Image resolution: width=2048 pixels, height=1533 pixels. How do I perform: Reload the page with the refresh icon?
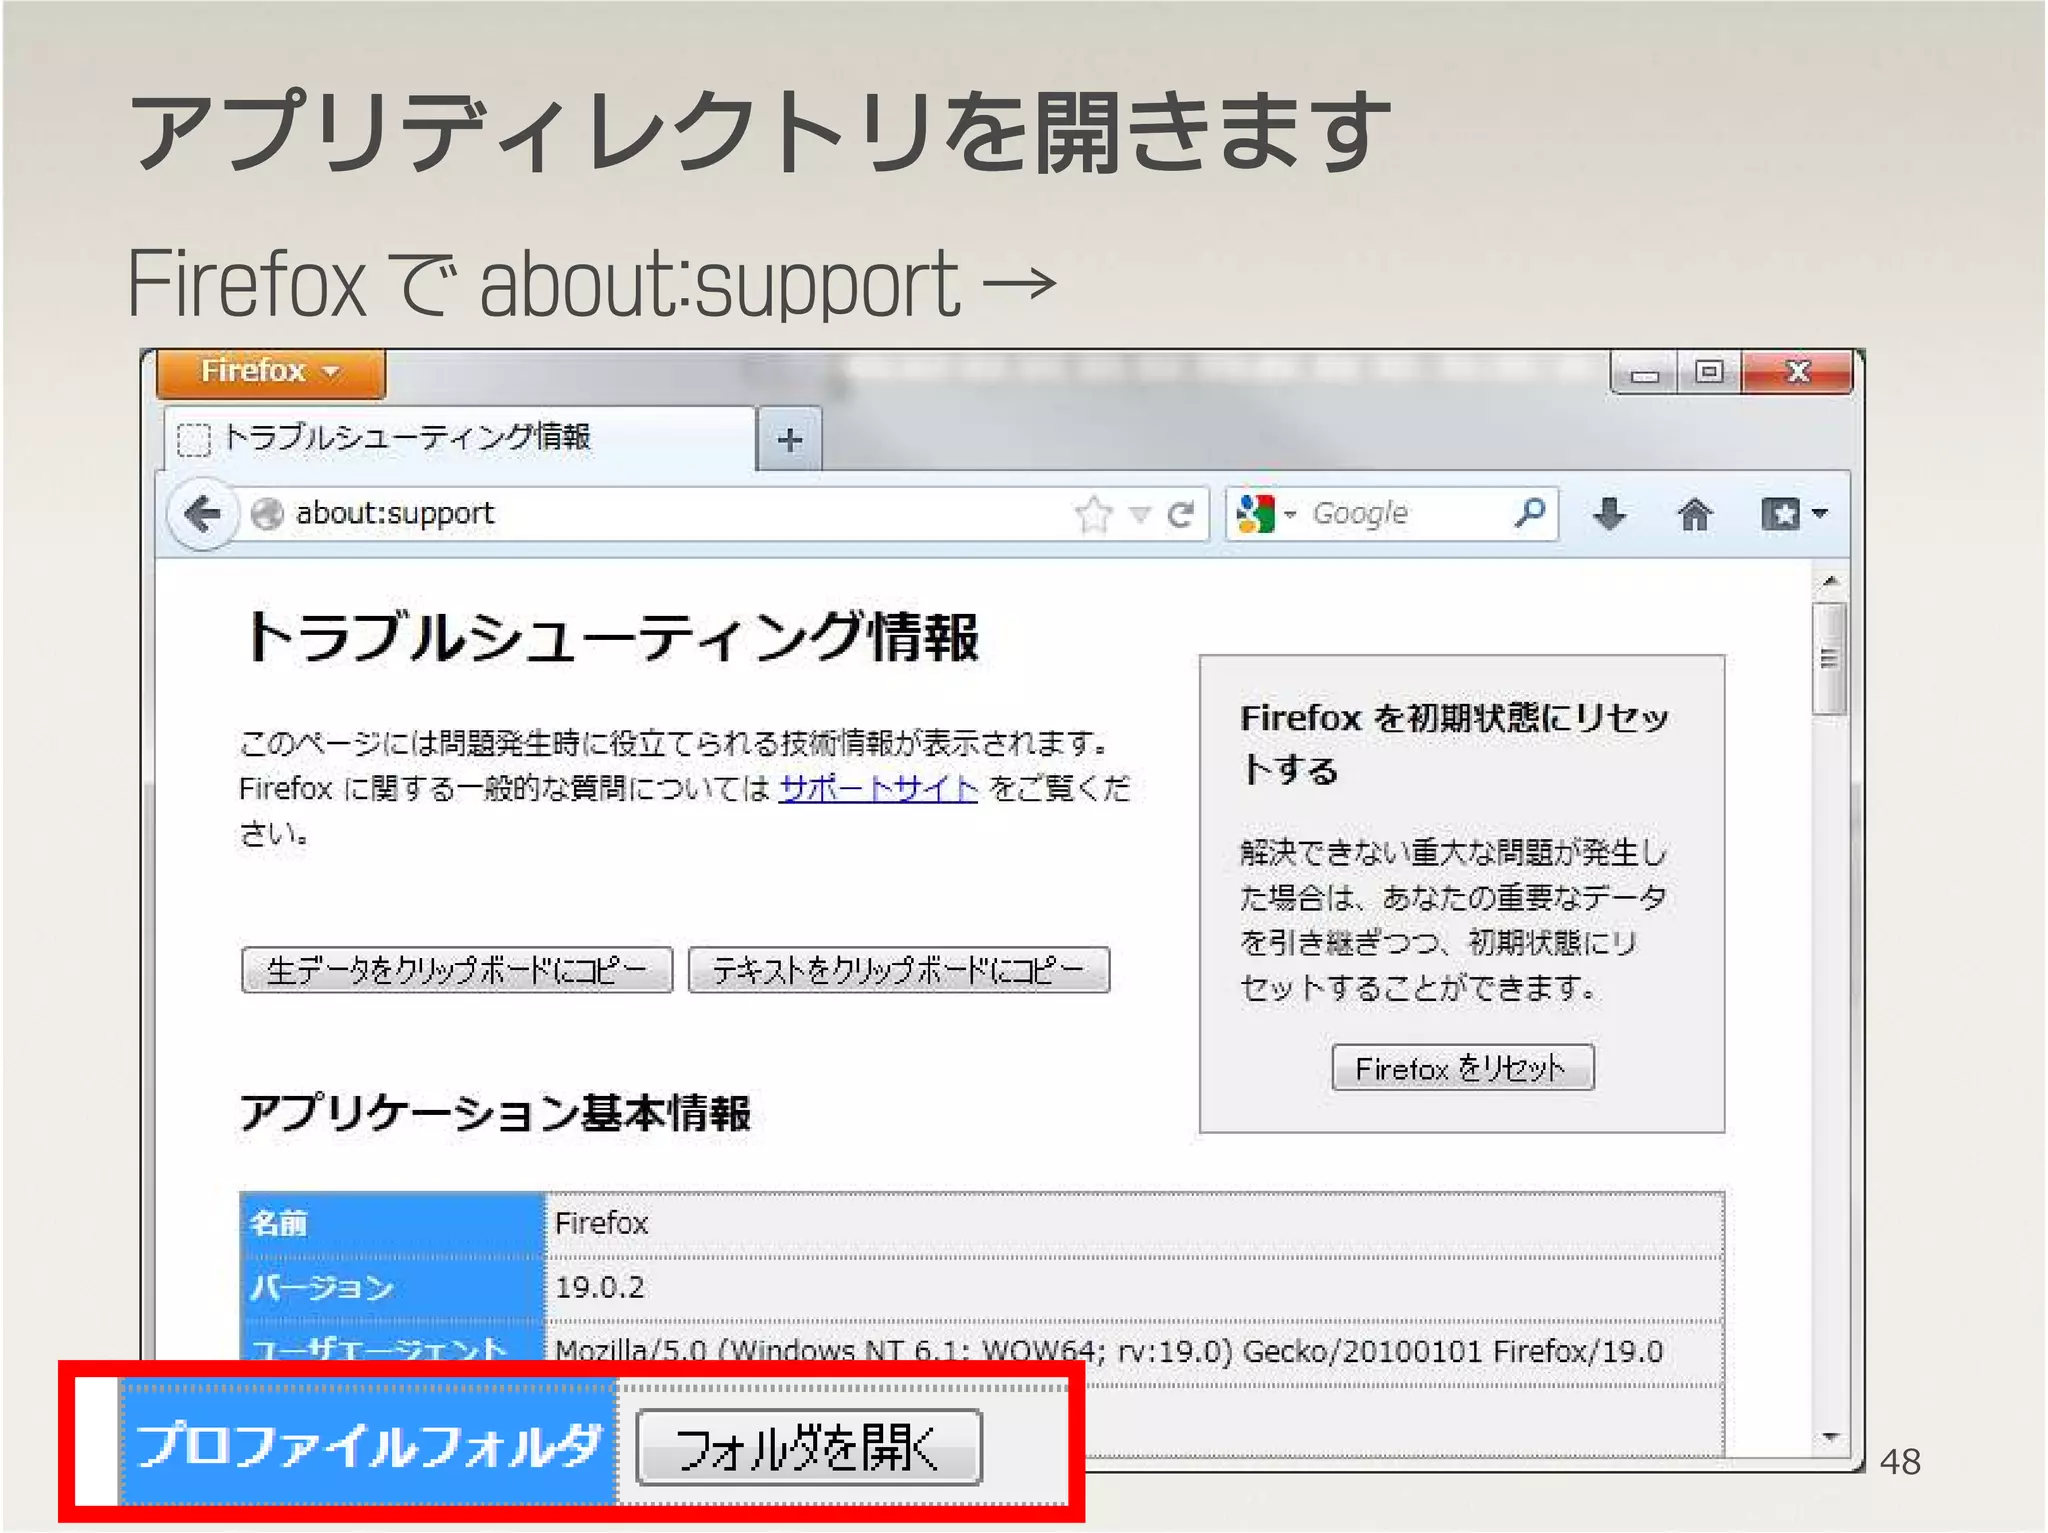1181,515
